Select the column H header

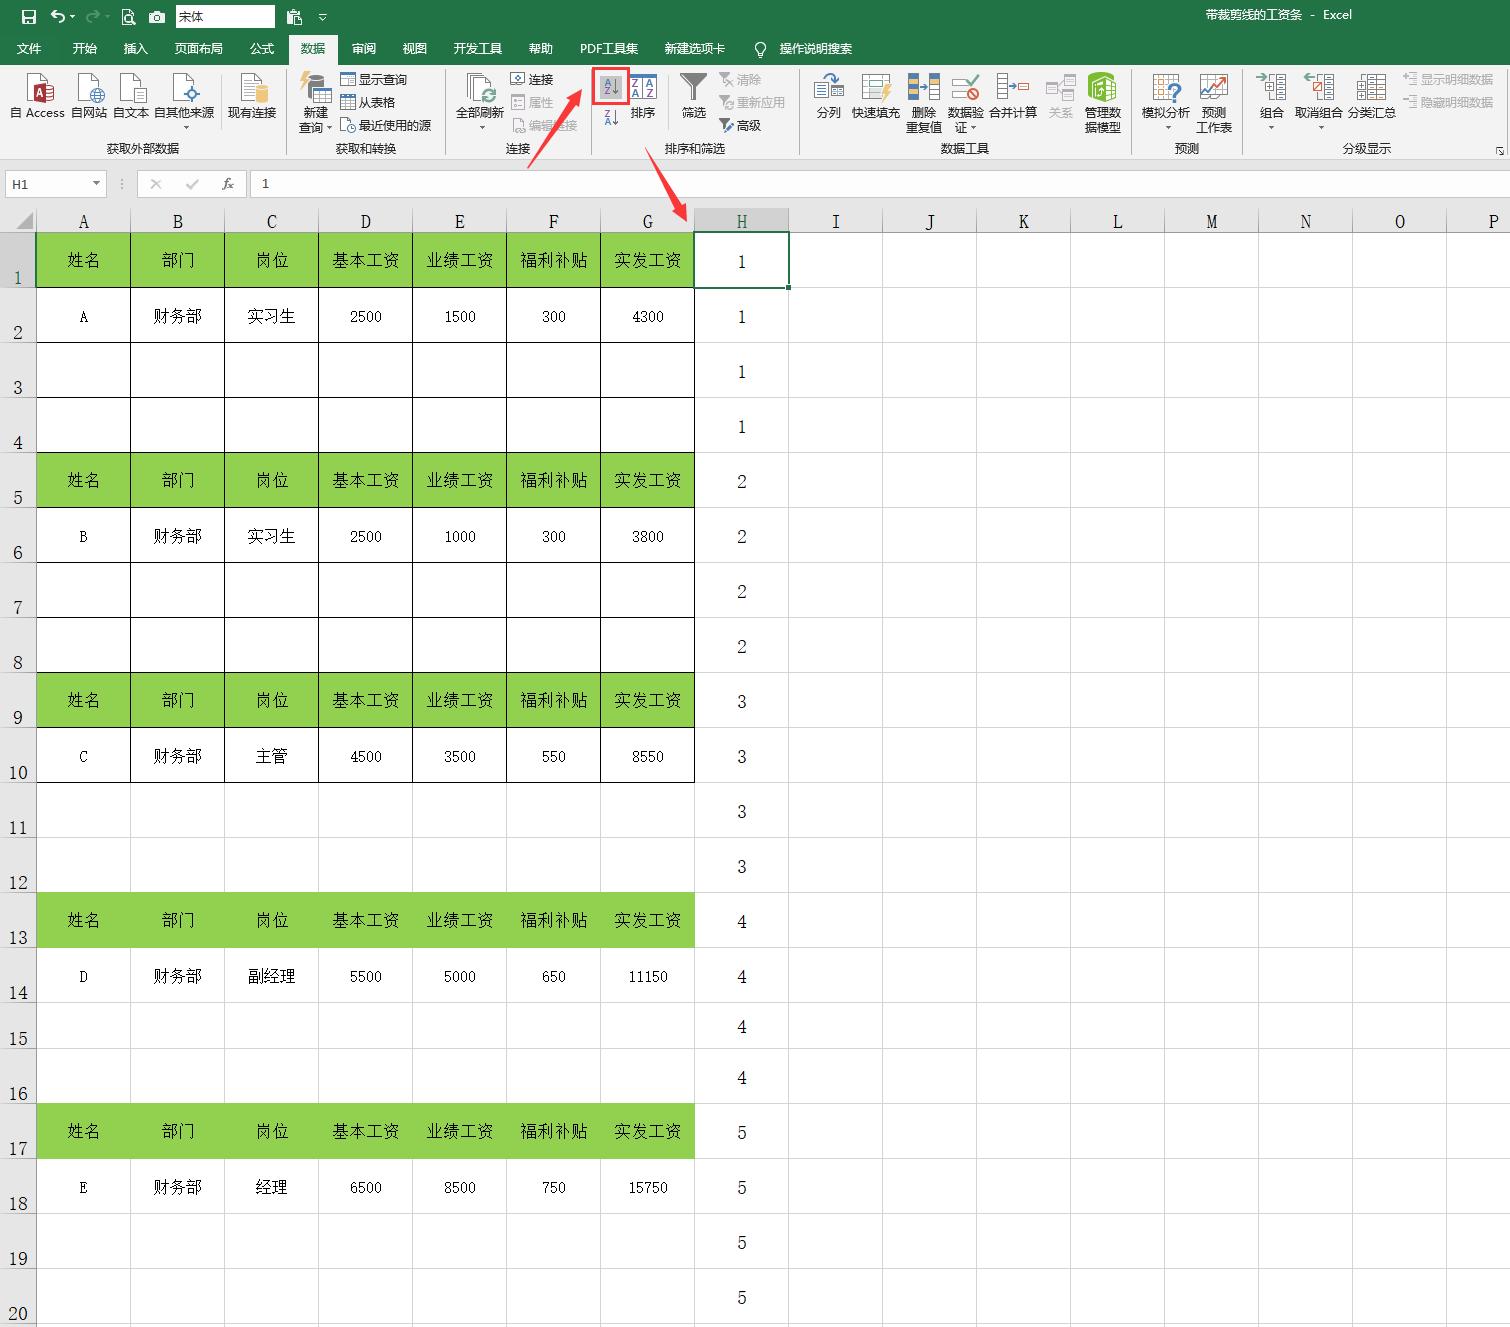click(742, 221)
